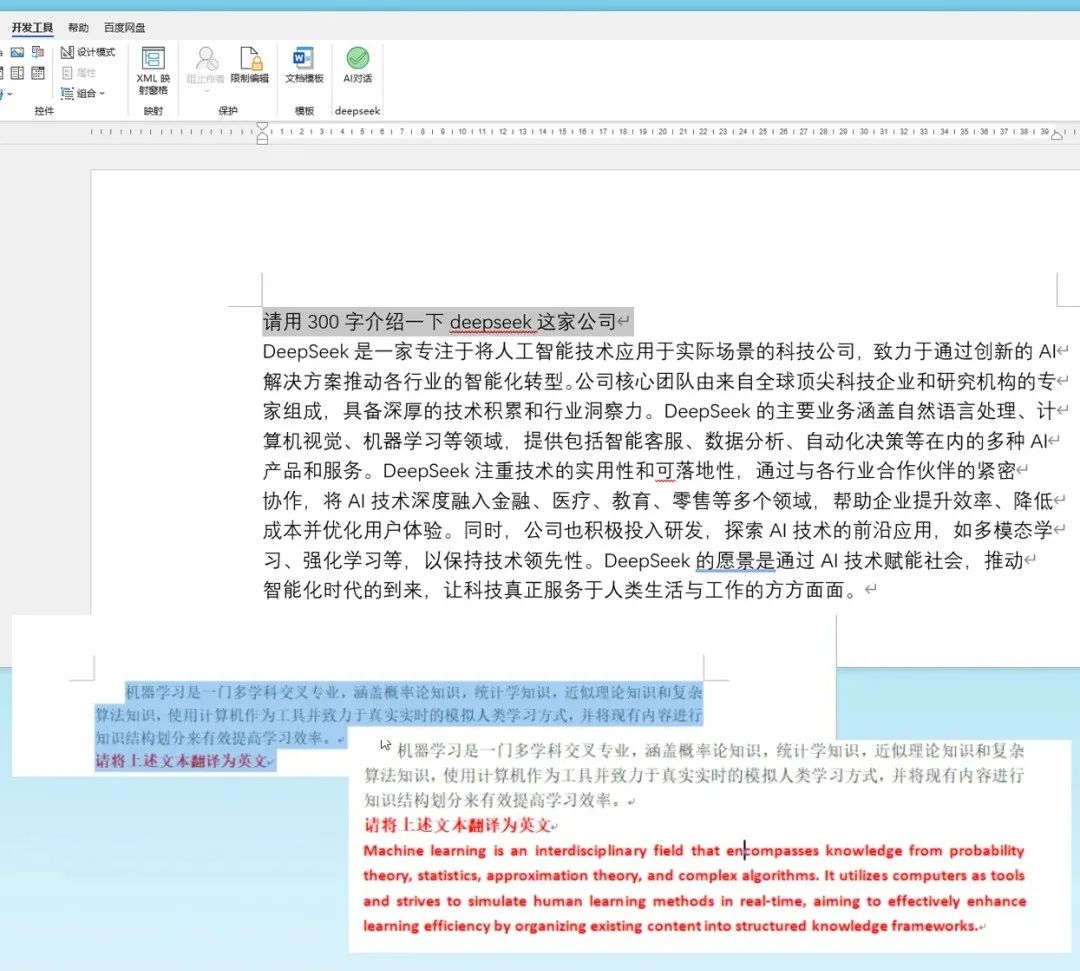Click the first line indent ruler marker
The height and width of the screenshot is (971, 1080).
click(262, 126)
